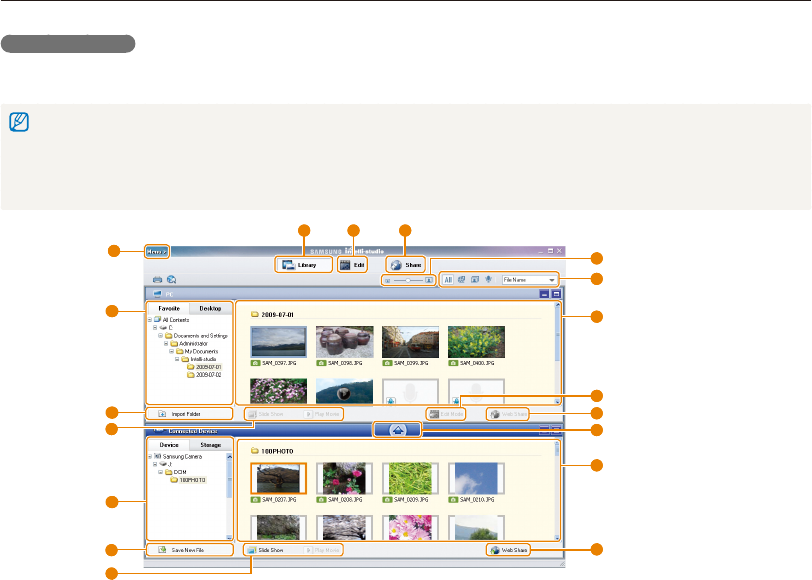812x580 pixels.
Task: Click the camera icon beside SAM_0208.JPG
Action: [321, 500]
